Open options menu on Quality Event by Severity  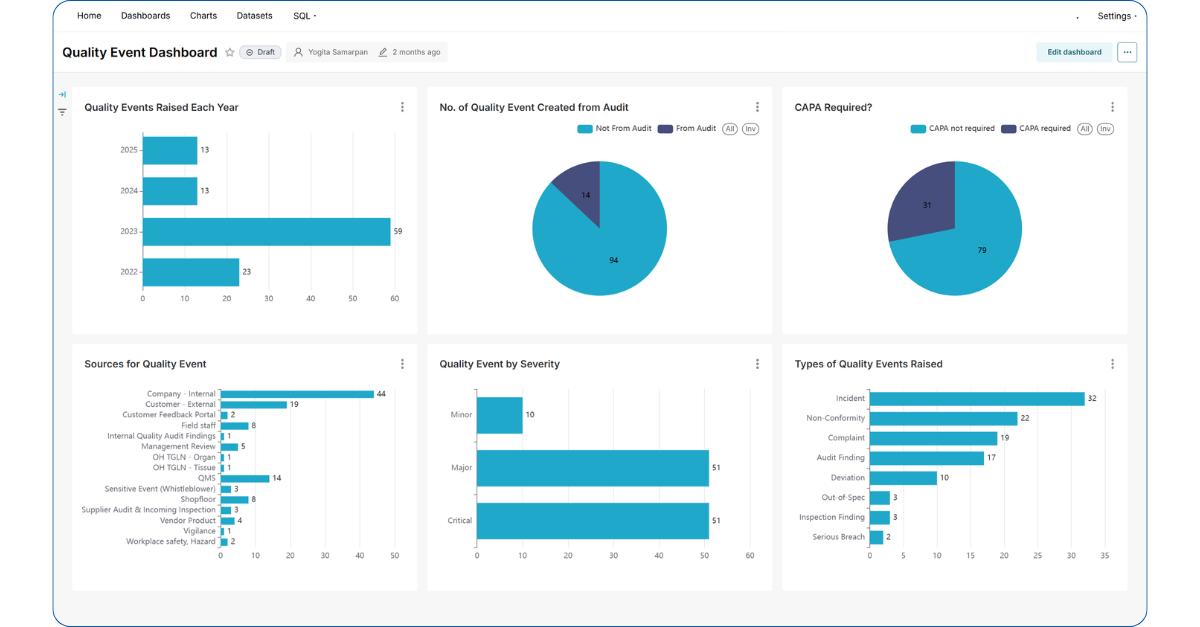[757, 363]
